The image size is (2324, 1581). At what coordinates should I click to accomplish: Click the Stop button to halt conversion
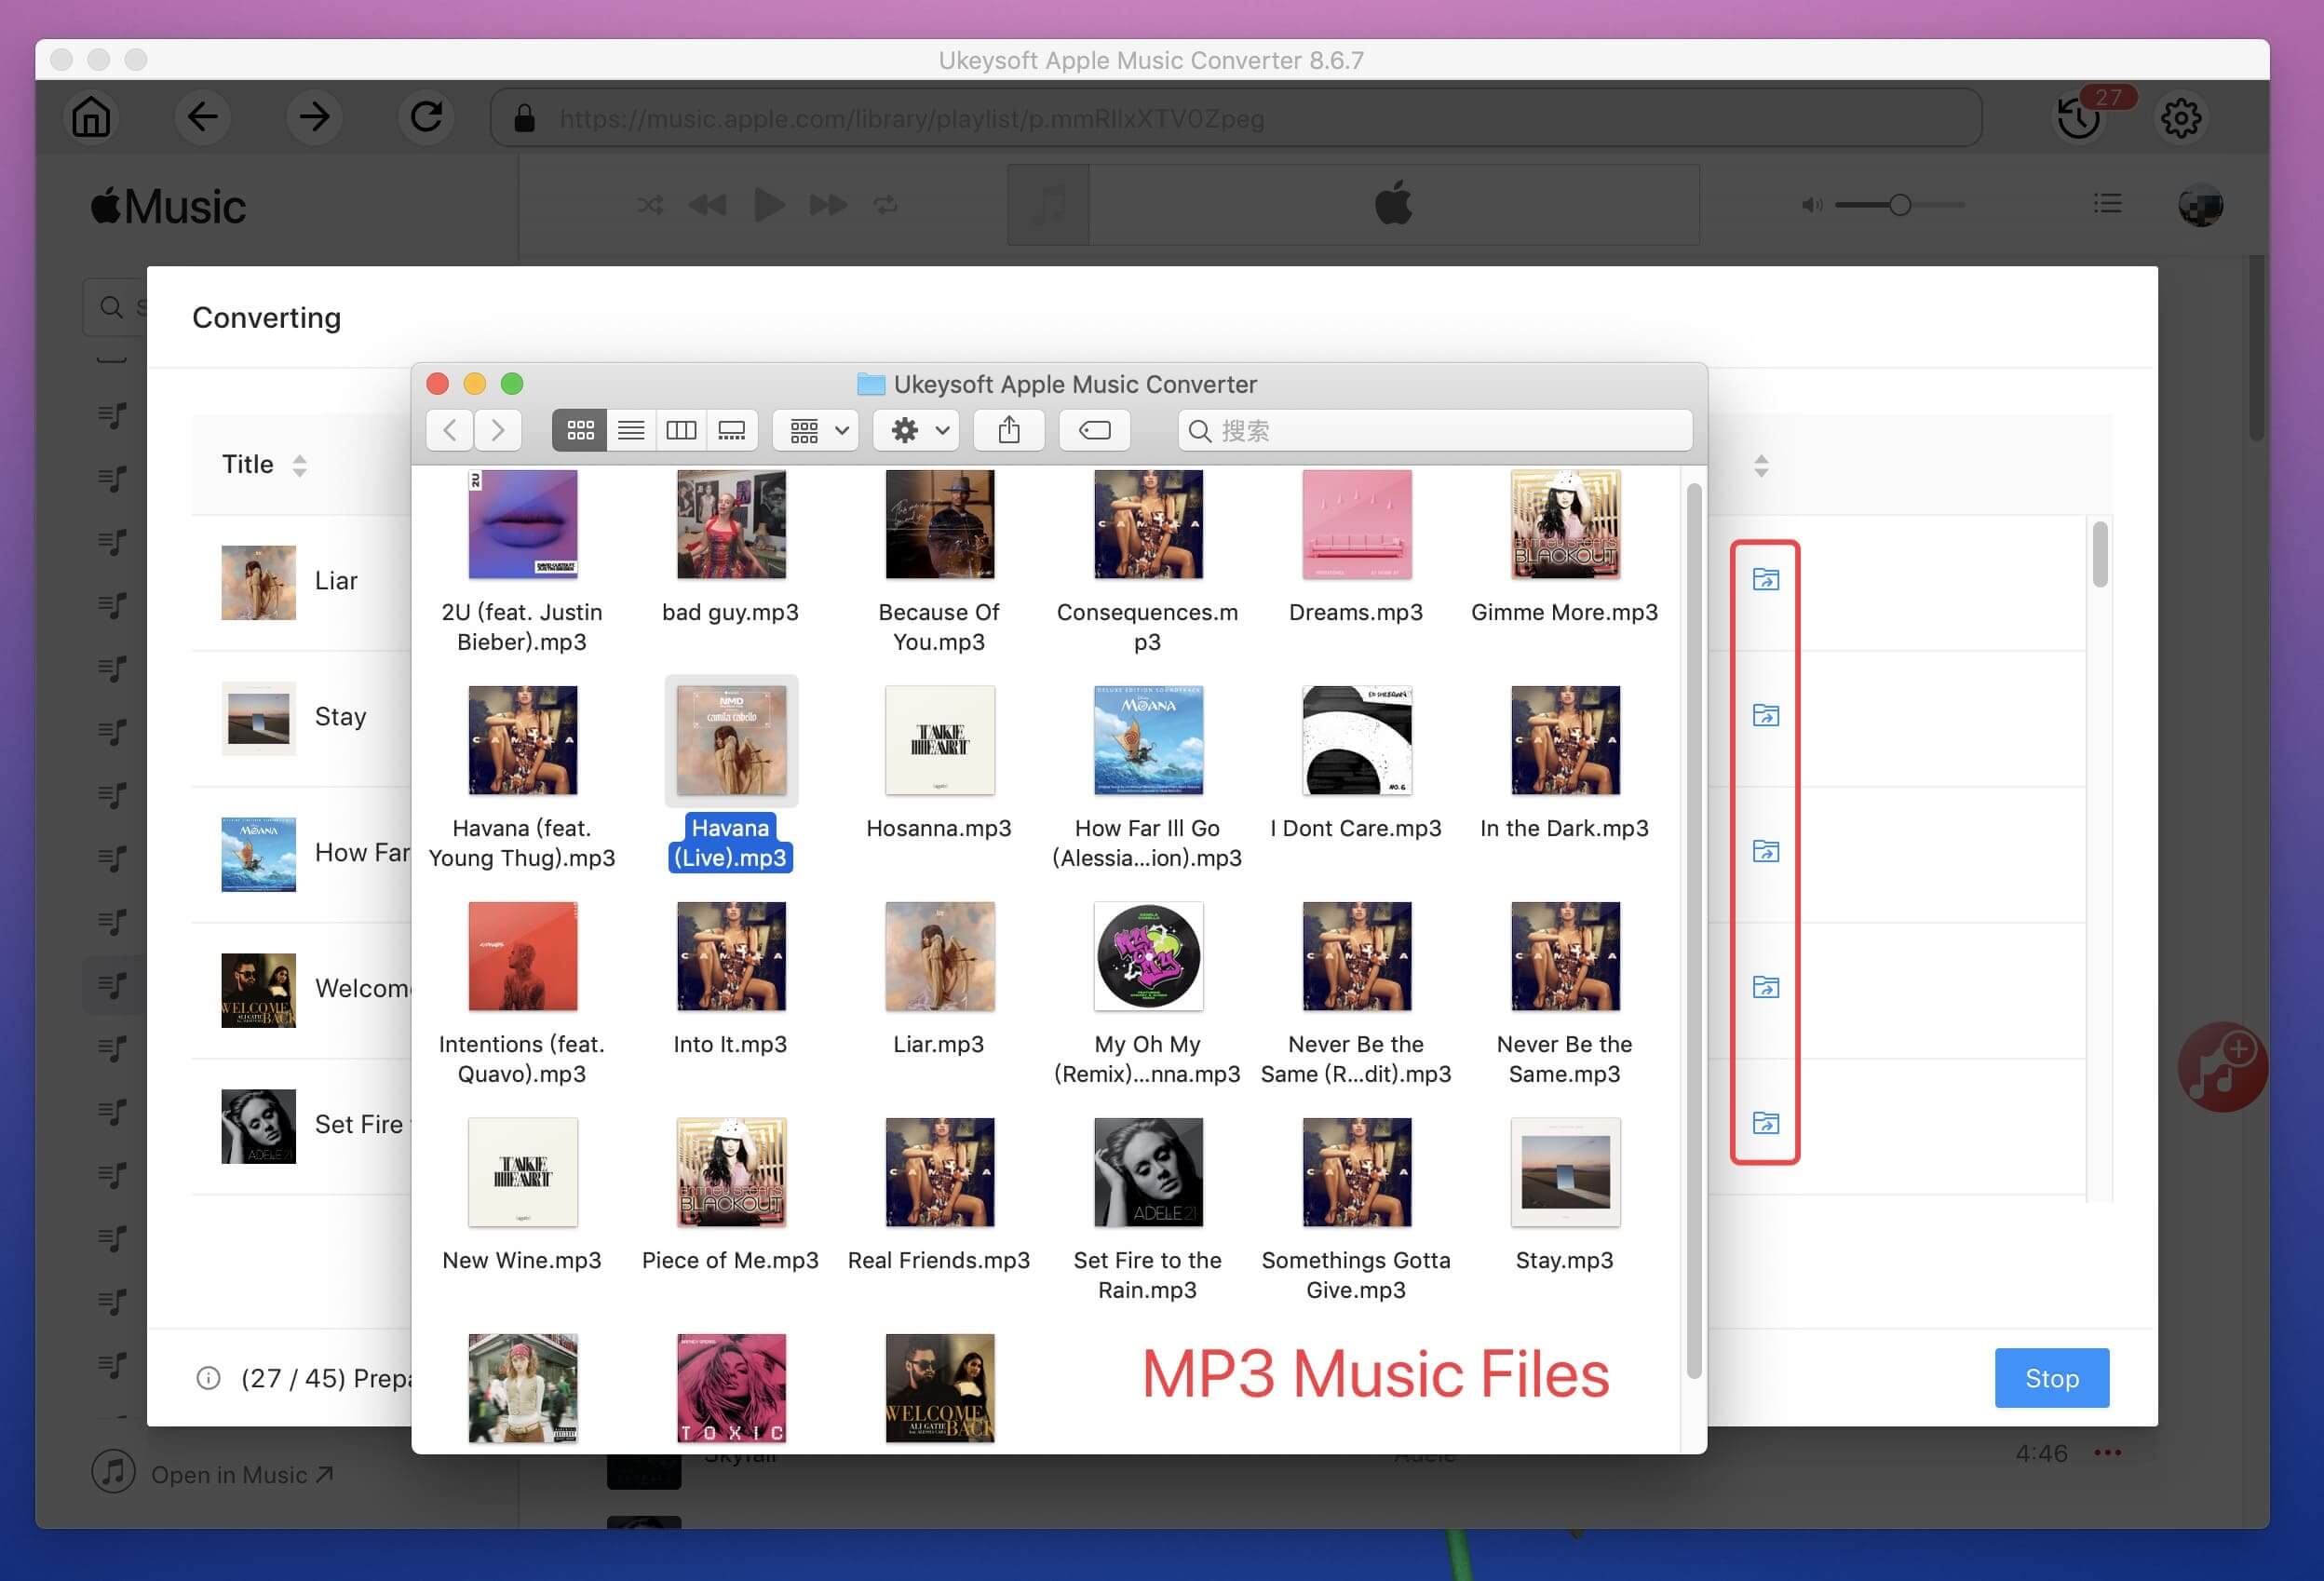2050,1378
